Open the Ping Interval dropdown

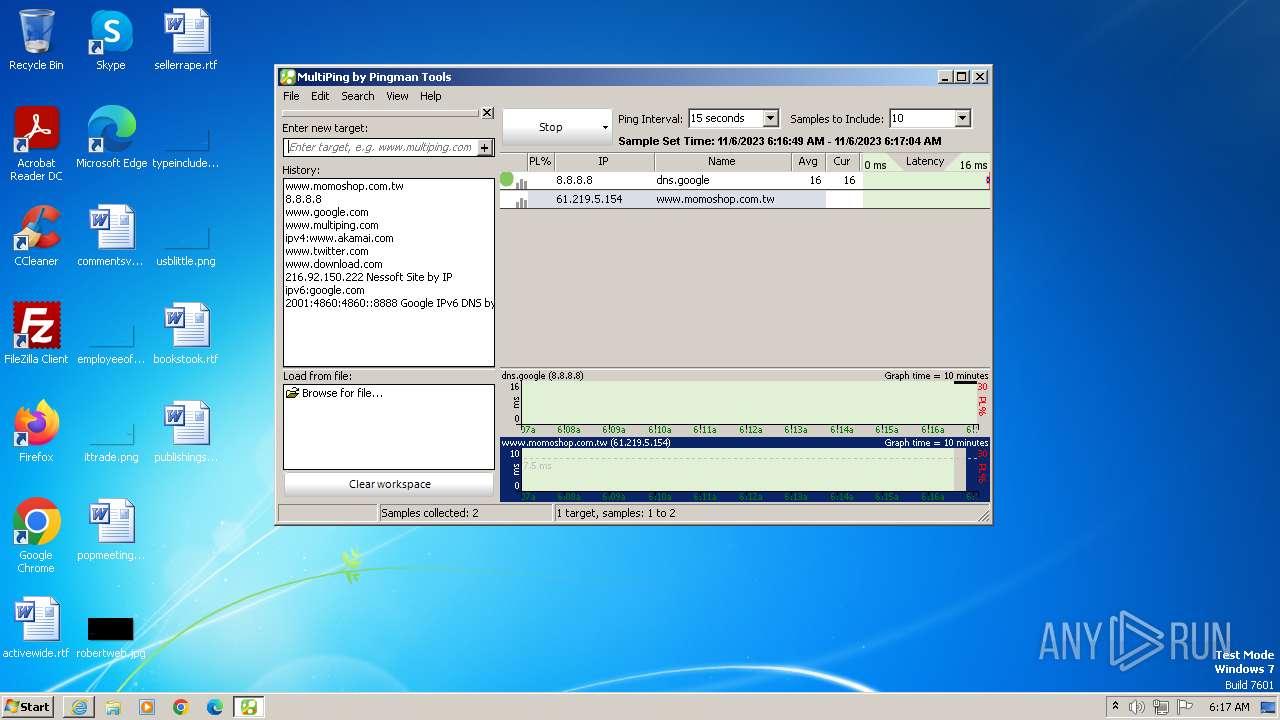[x=770, y=118]
